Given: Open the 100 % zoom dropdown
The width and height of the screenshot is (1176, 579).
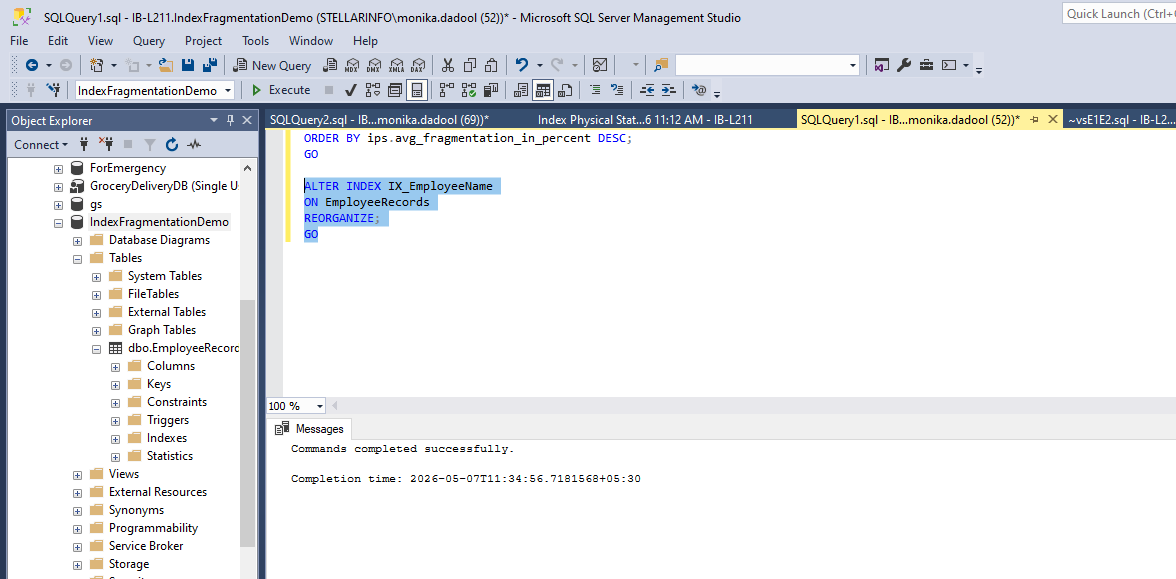Looking at the screenshot, I should (x=320, y=406).
